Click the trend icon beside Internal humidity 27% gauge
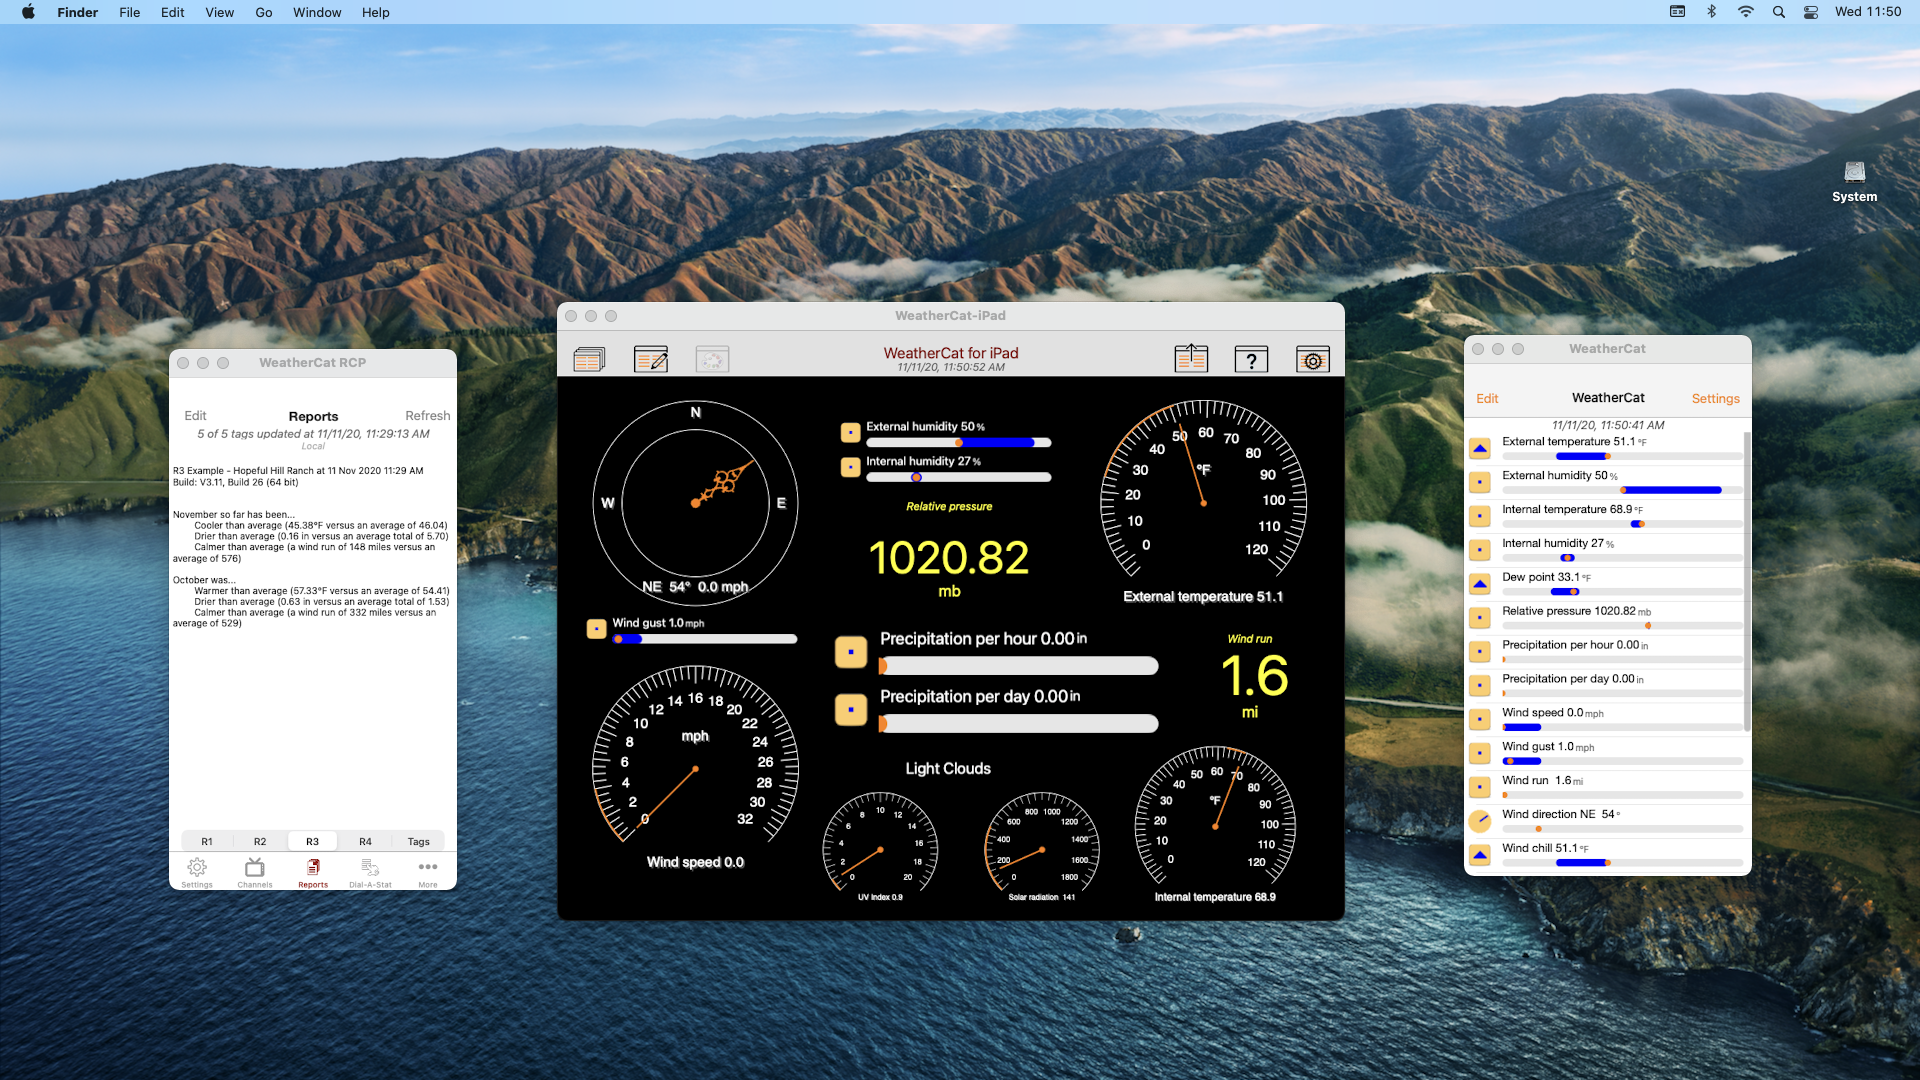 [850, 467]
